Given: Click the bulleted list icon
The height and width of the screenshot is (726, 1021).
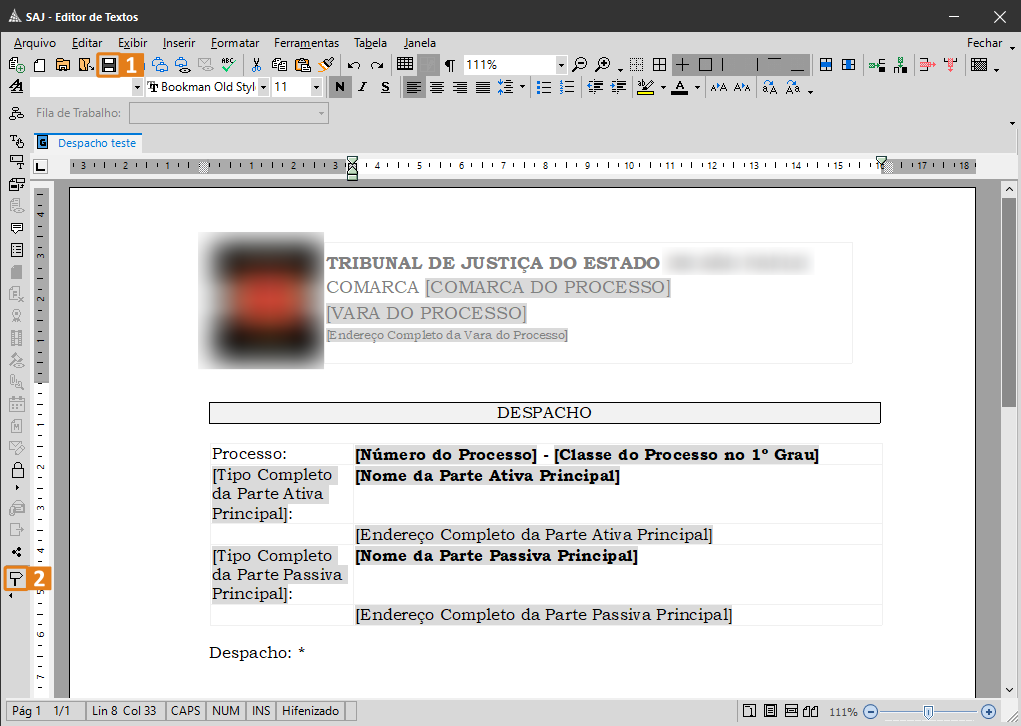Looking at the screenshot, I should 544,88.
